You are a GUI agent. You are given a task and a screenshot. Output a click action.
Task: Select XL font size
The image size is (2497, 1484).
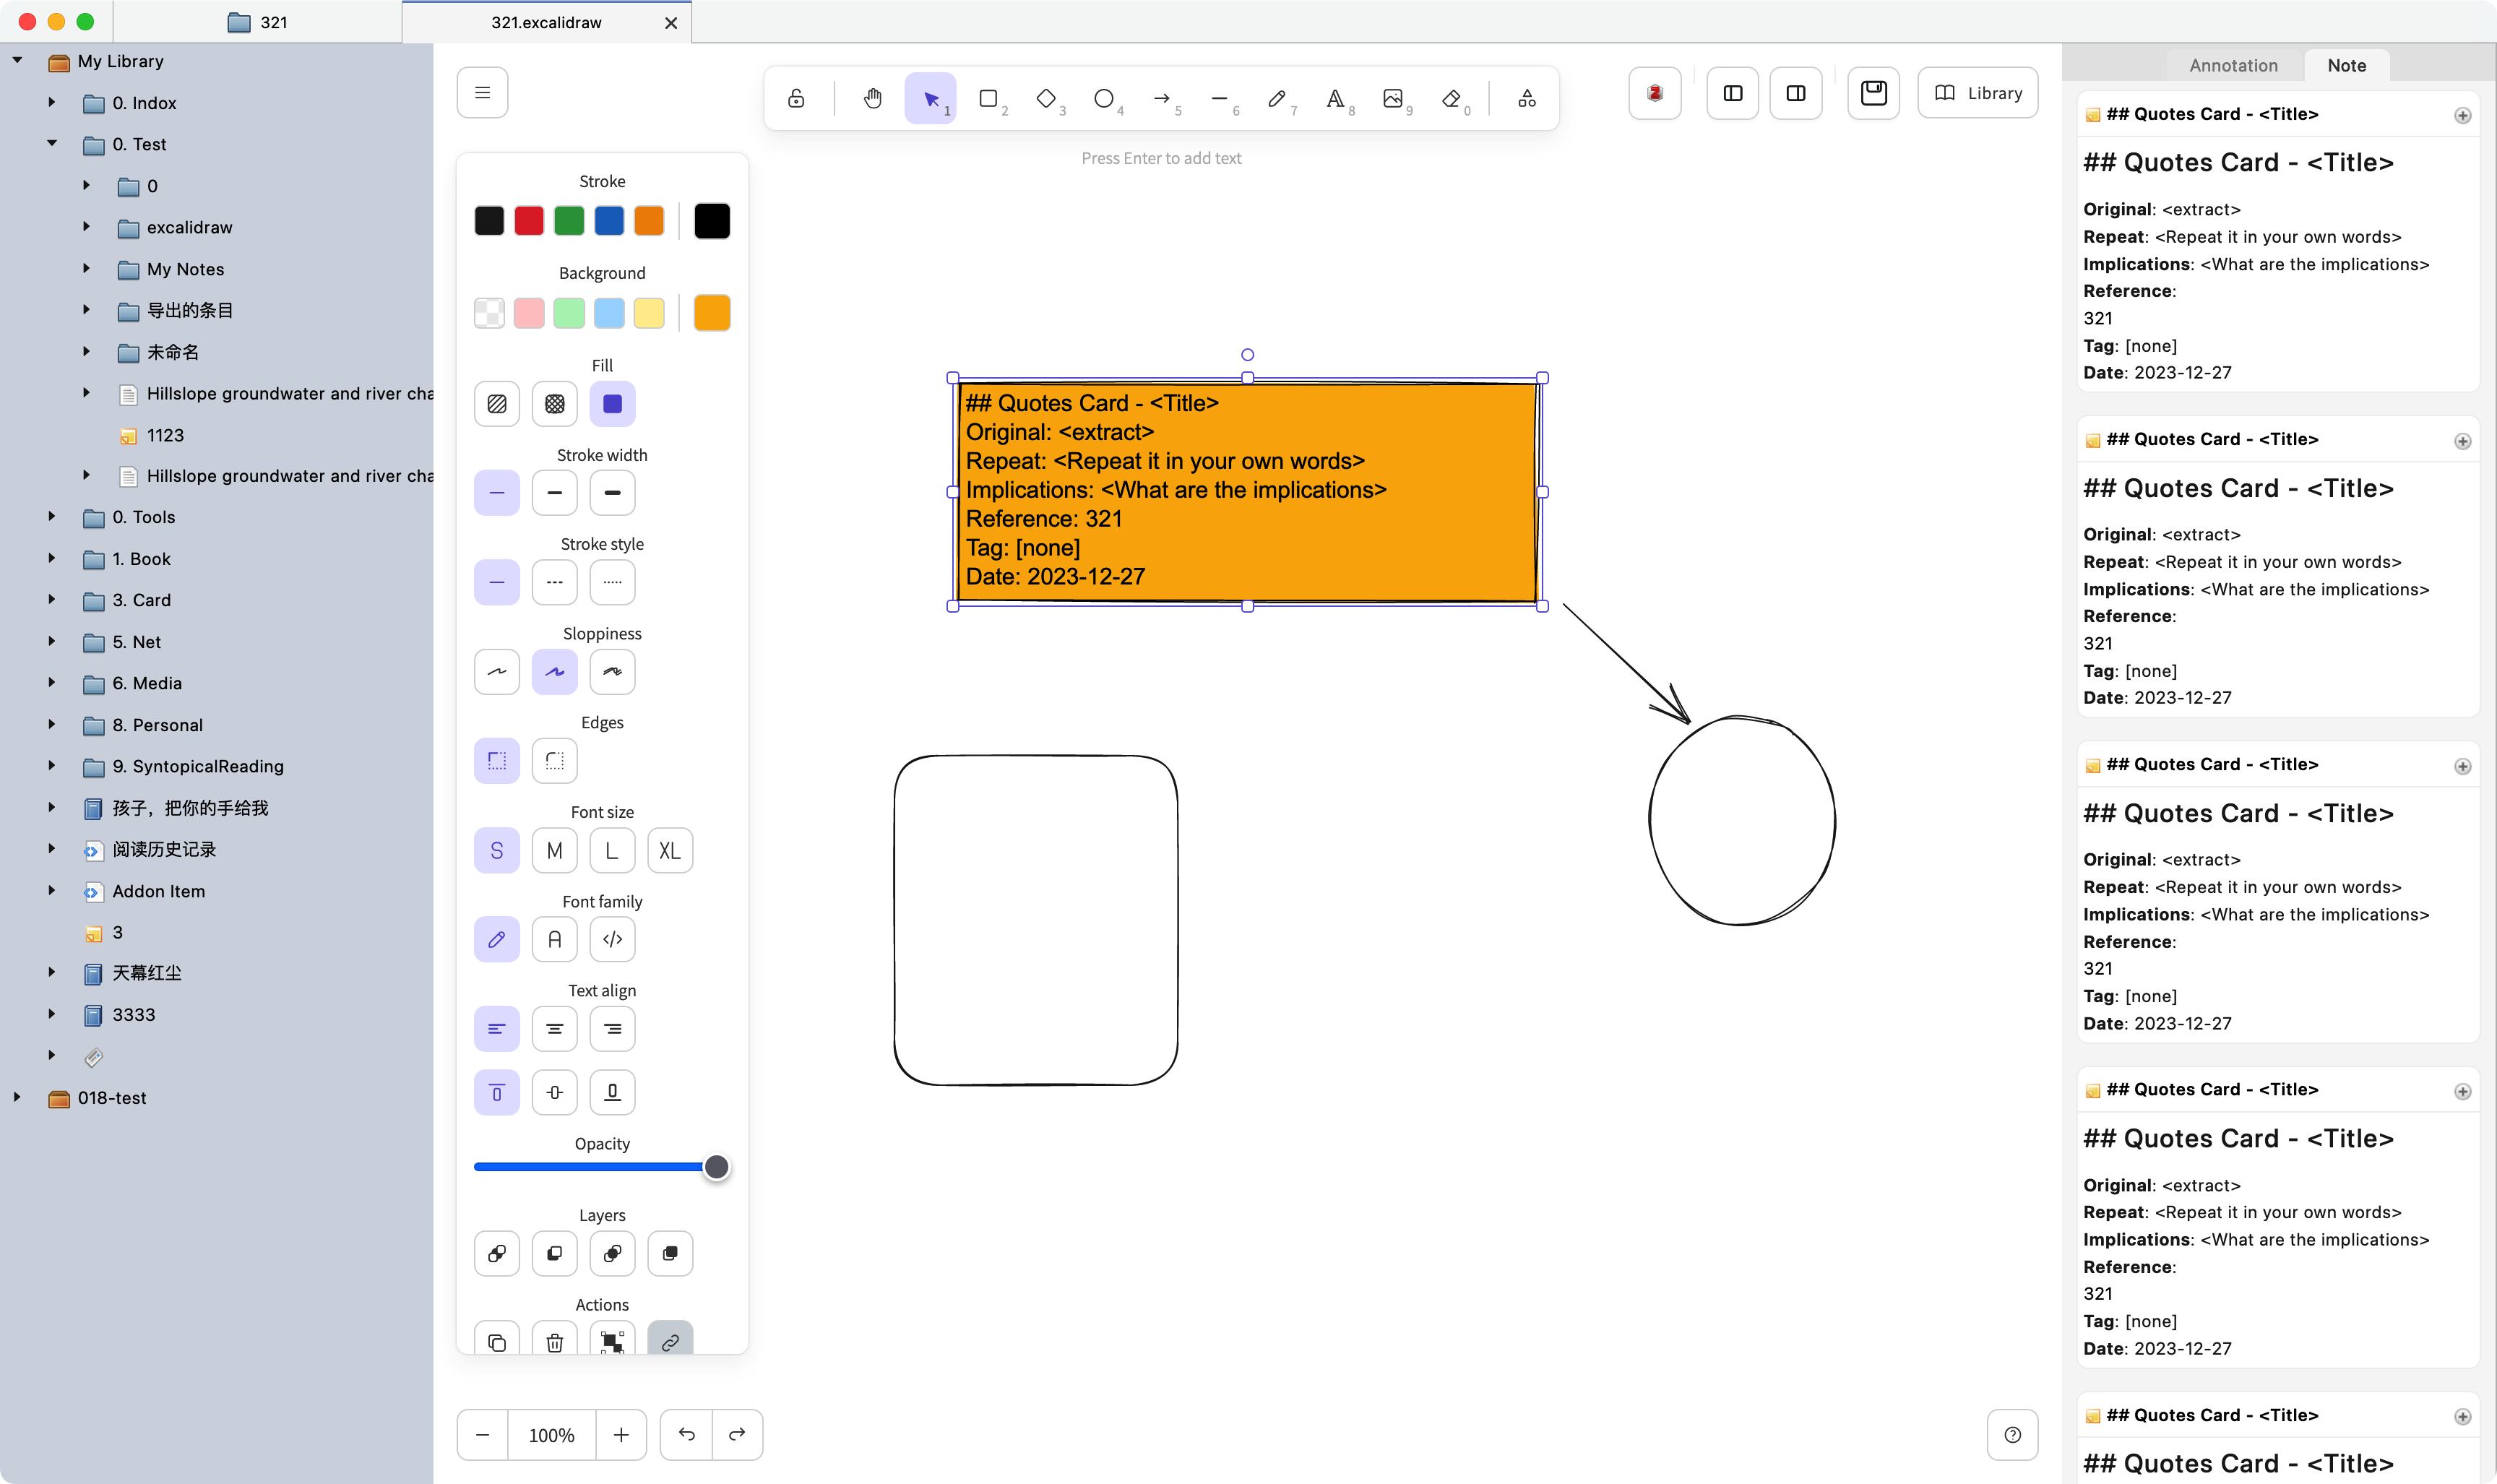point(670,851)
